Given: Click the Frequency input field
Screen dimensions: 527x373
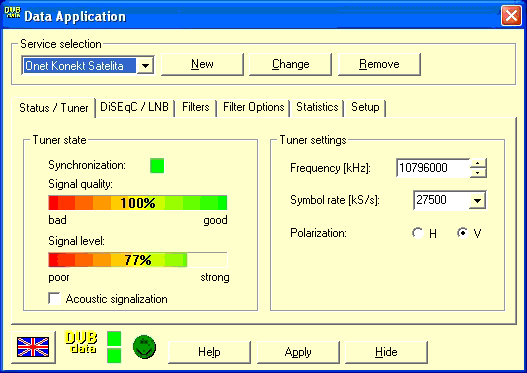Looking at the screenshot, I should (433, 168).
